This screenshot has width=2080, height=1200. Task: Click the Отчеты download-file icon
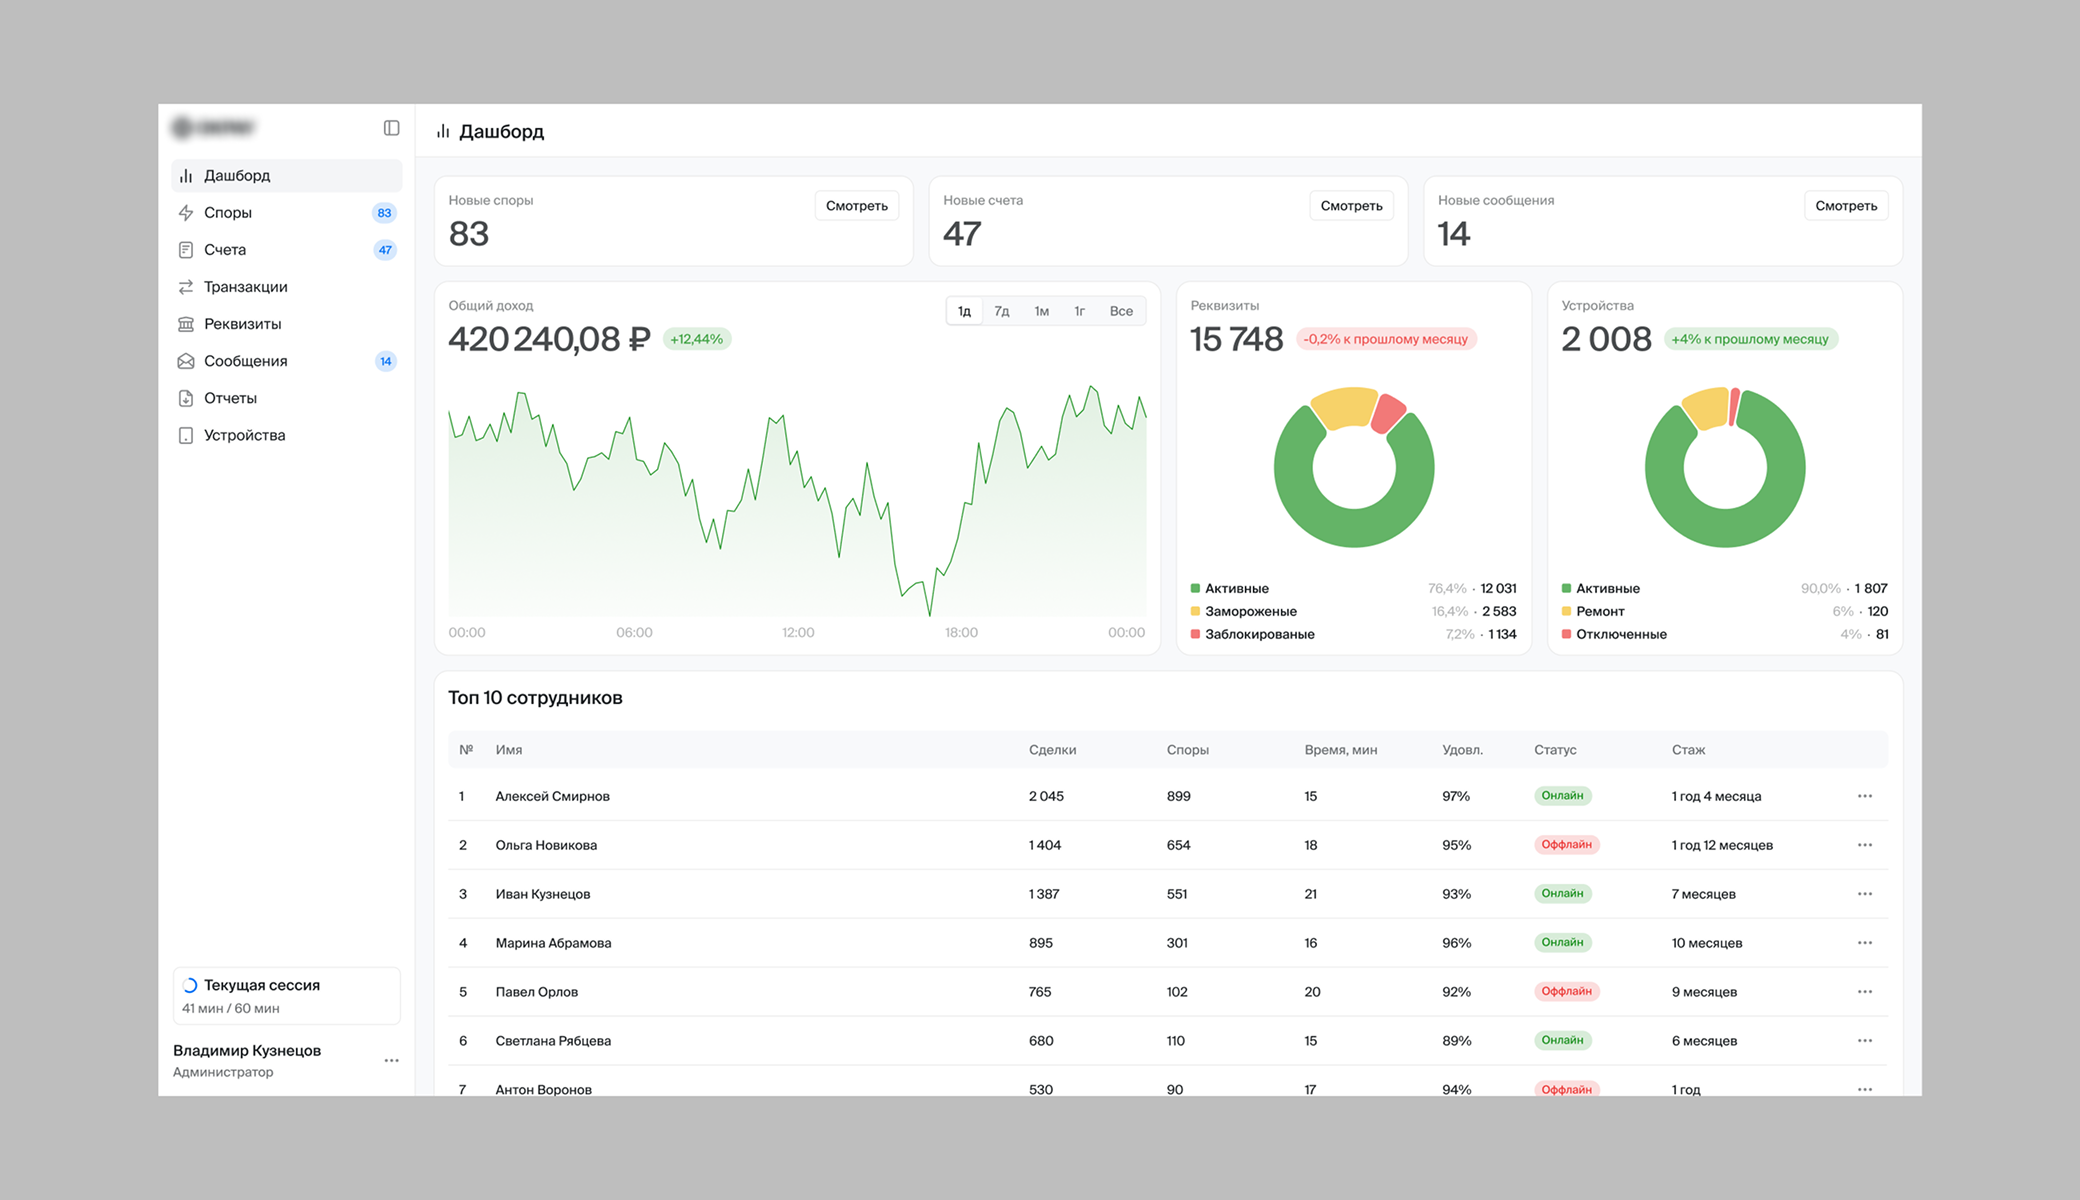[186, 398]
